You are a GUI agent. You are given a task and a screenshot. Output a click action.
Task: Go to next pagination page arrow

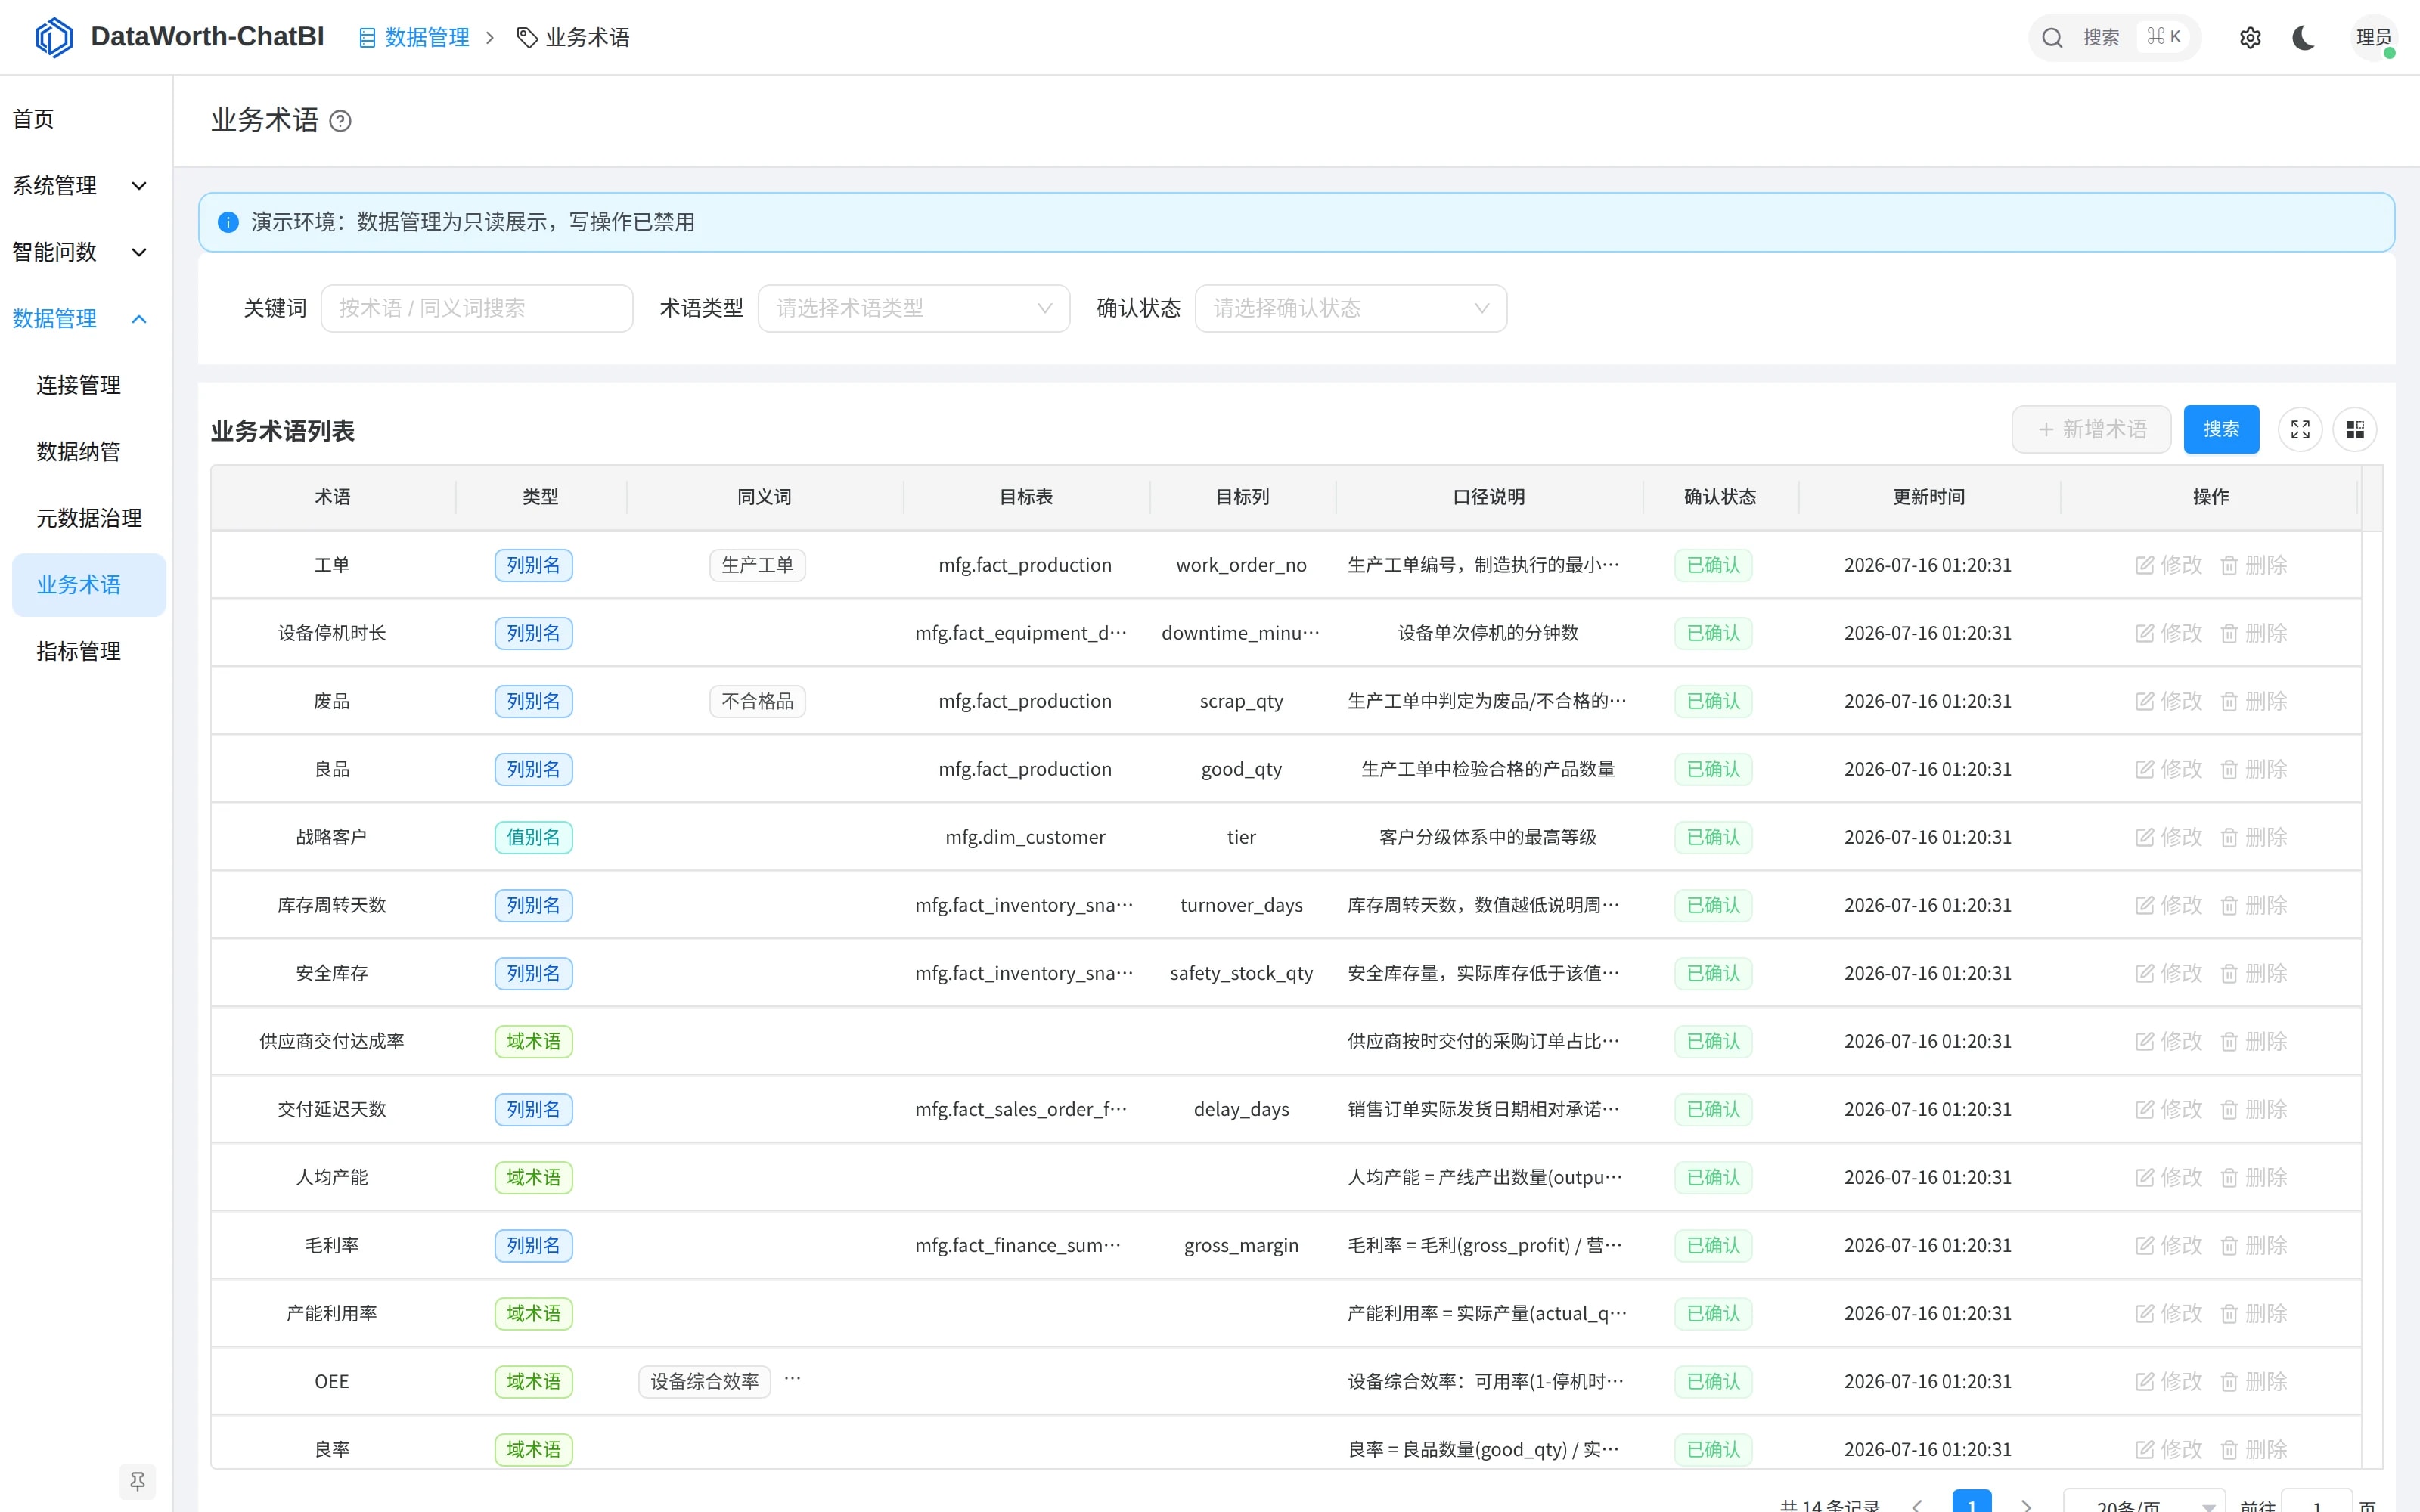[2026, 1504]
